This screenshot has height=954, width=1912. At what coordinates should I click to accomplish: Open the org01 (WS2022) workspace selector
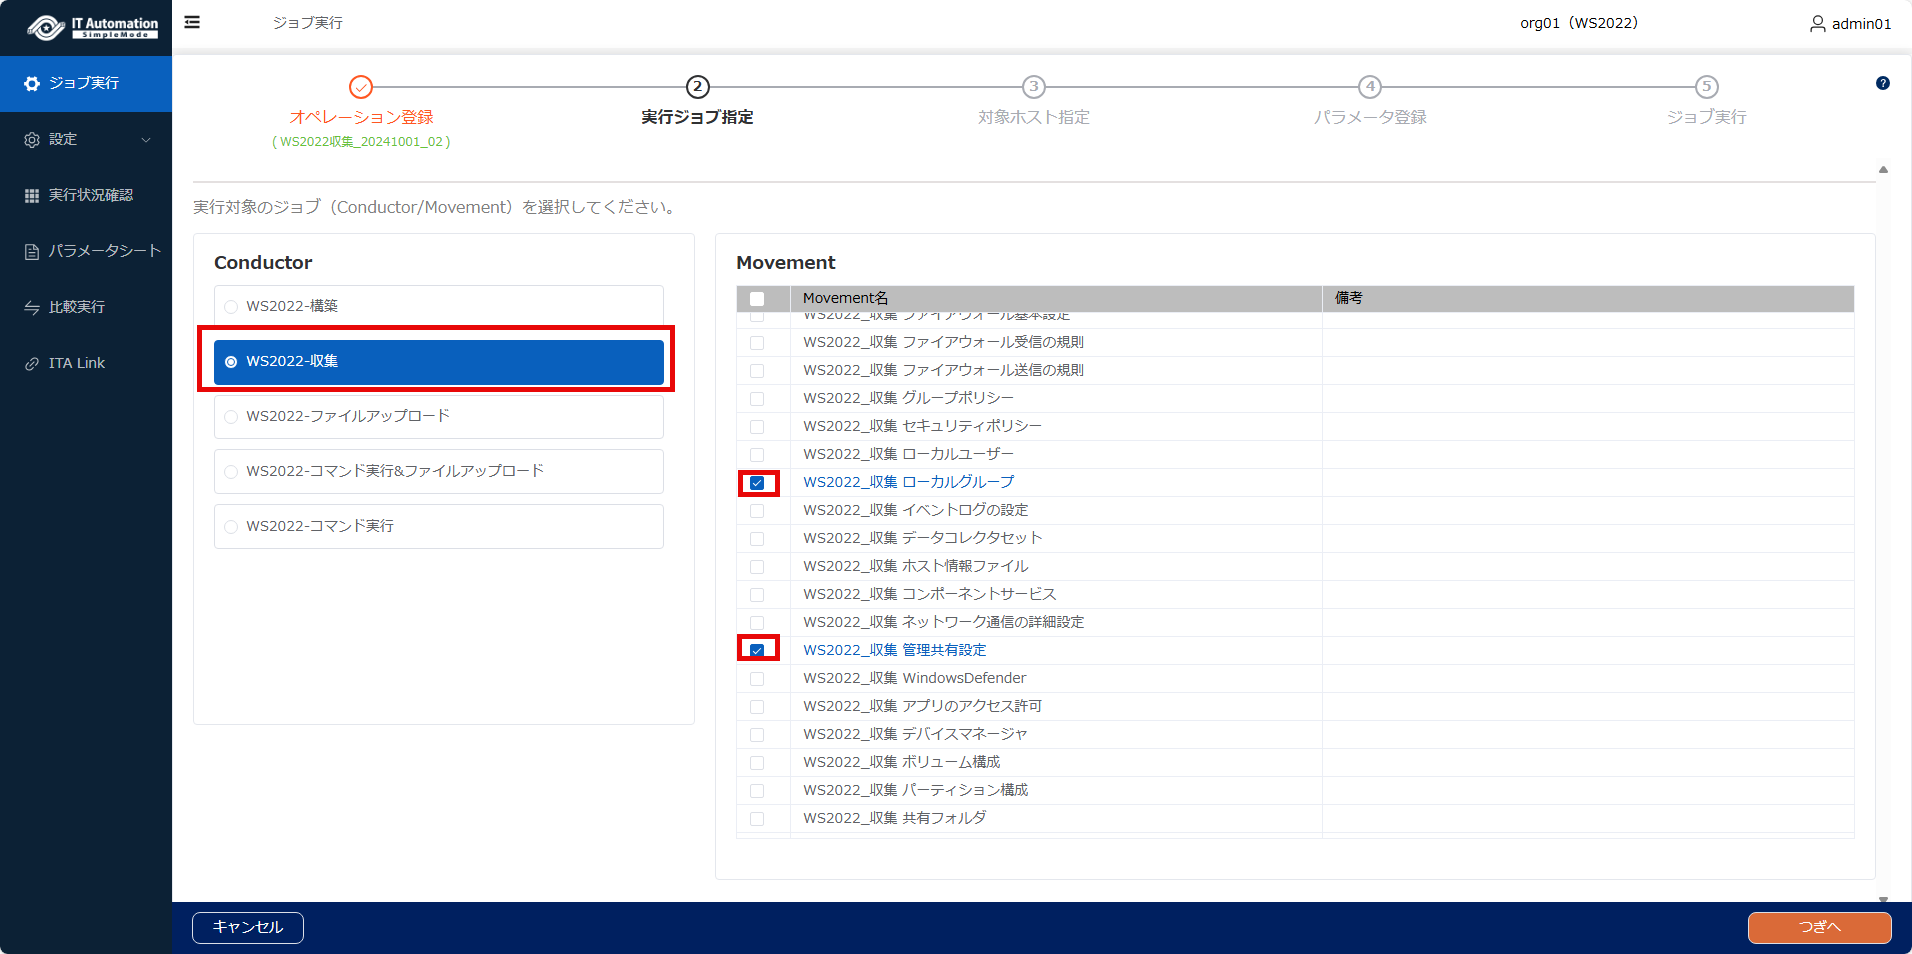pyautogui.click(x=1578, y=23)
